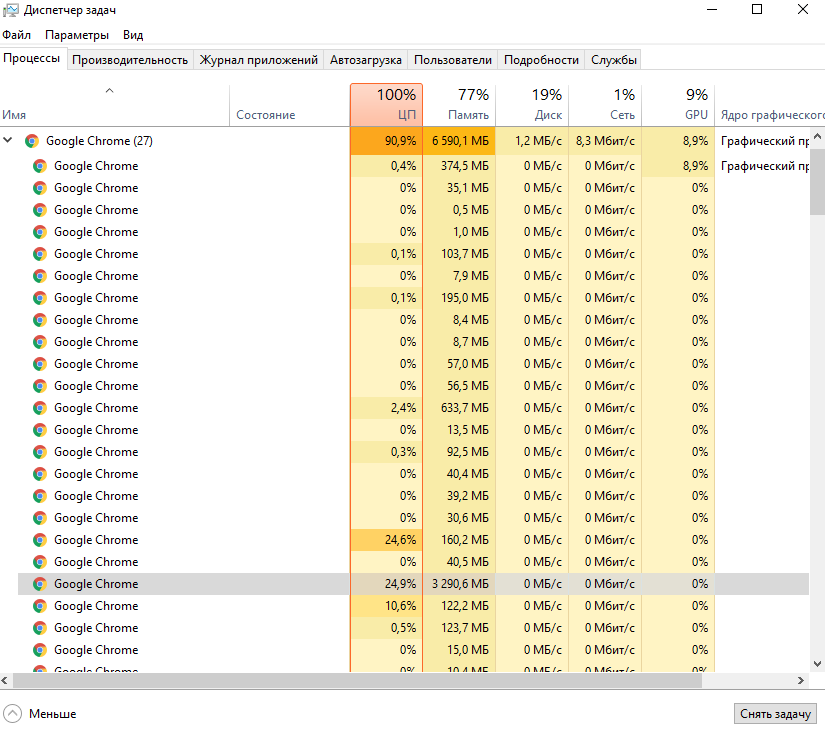Click the Chrome icon in the 633,7 МБ row

[39, 408]
